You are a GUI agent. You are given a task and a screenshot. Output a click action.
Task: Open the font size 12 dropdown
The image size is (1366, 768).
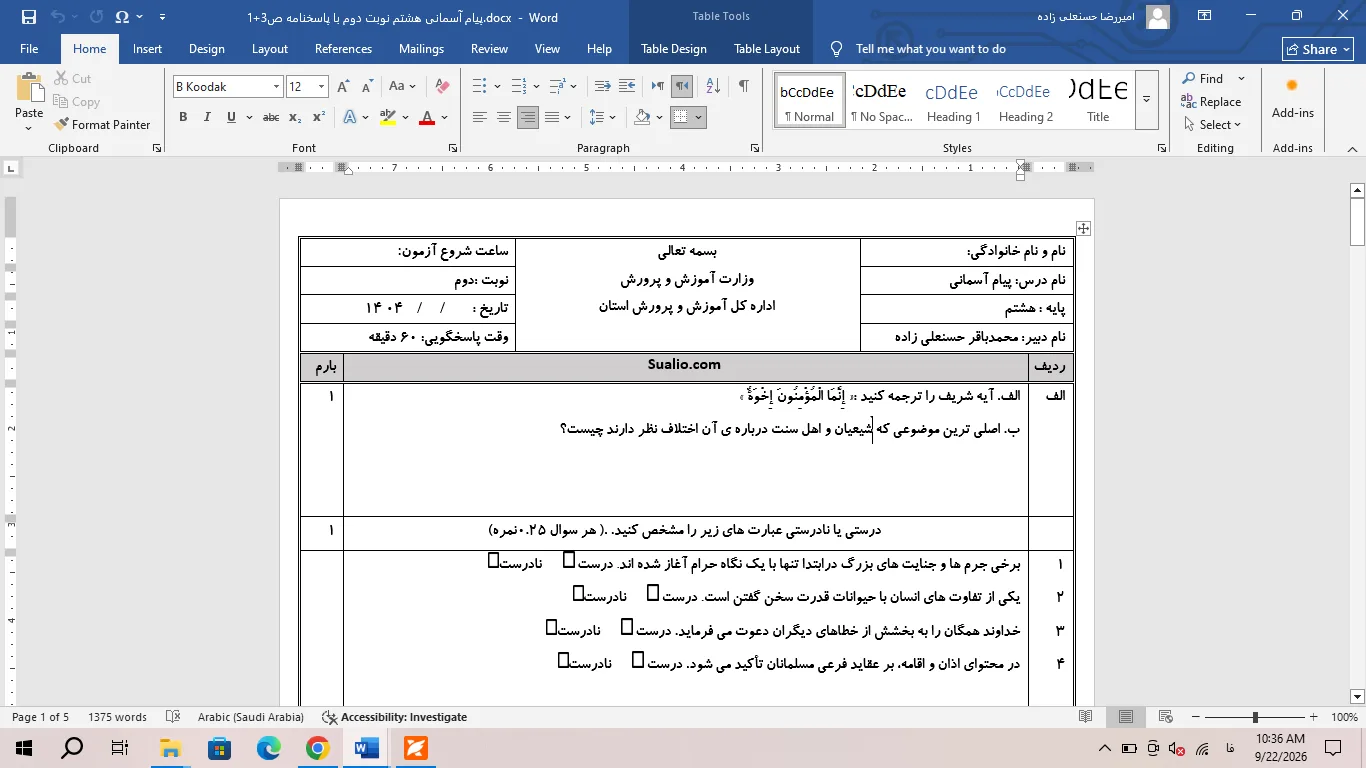[321, 87]
